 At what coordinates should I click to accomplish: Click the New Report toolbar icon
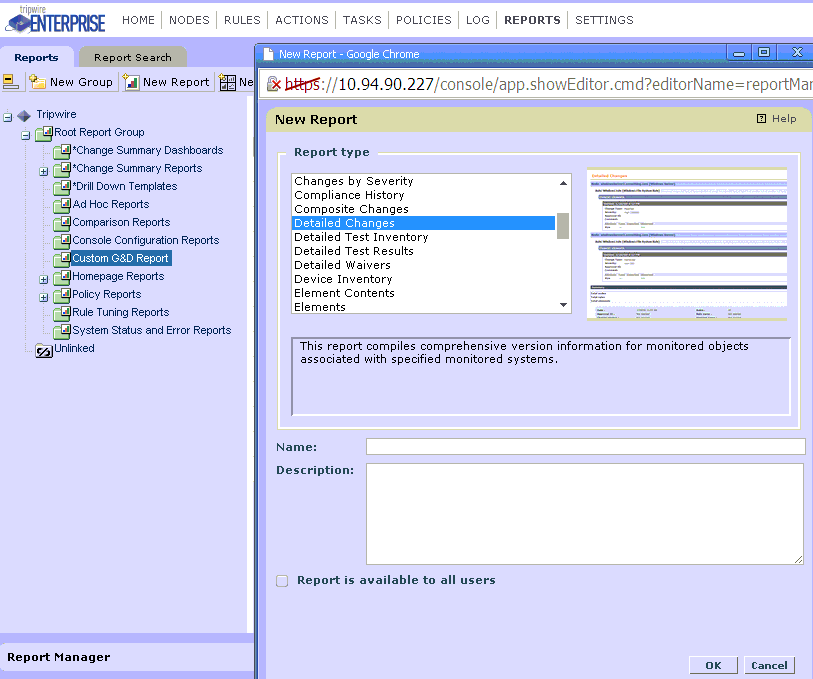pos(131,83)
